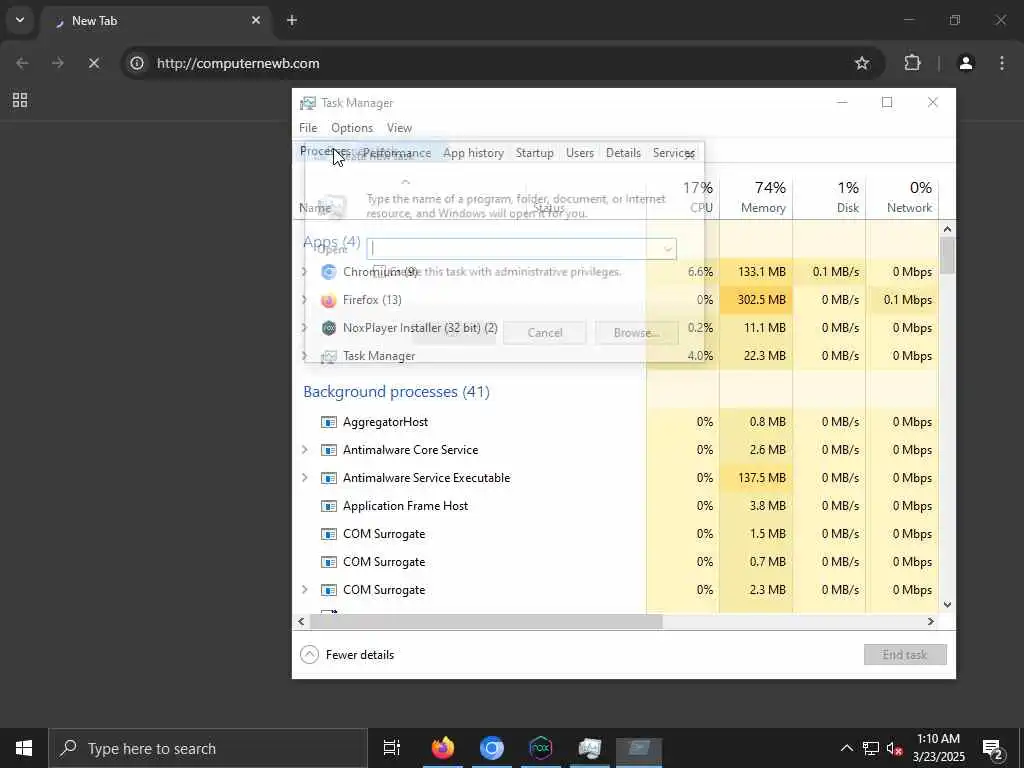Go back in the browser
Viewport: 1024px width, 768px height.
point(22,63)
